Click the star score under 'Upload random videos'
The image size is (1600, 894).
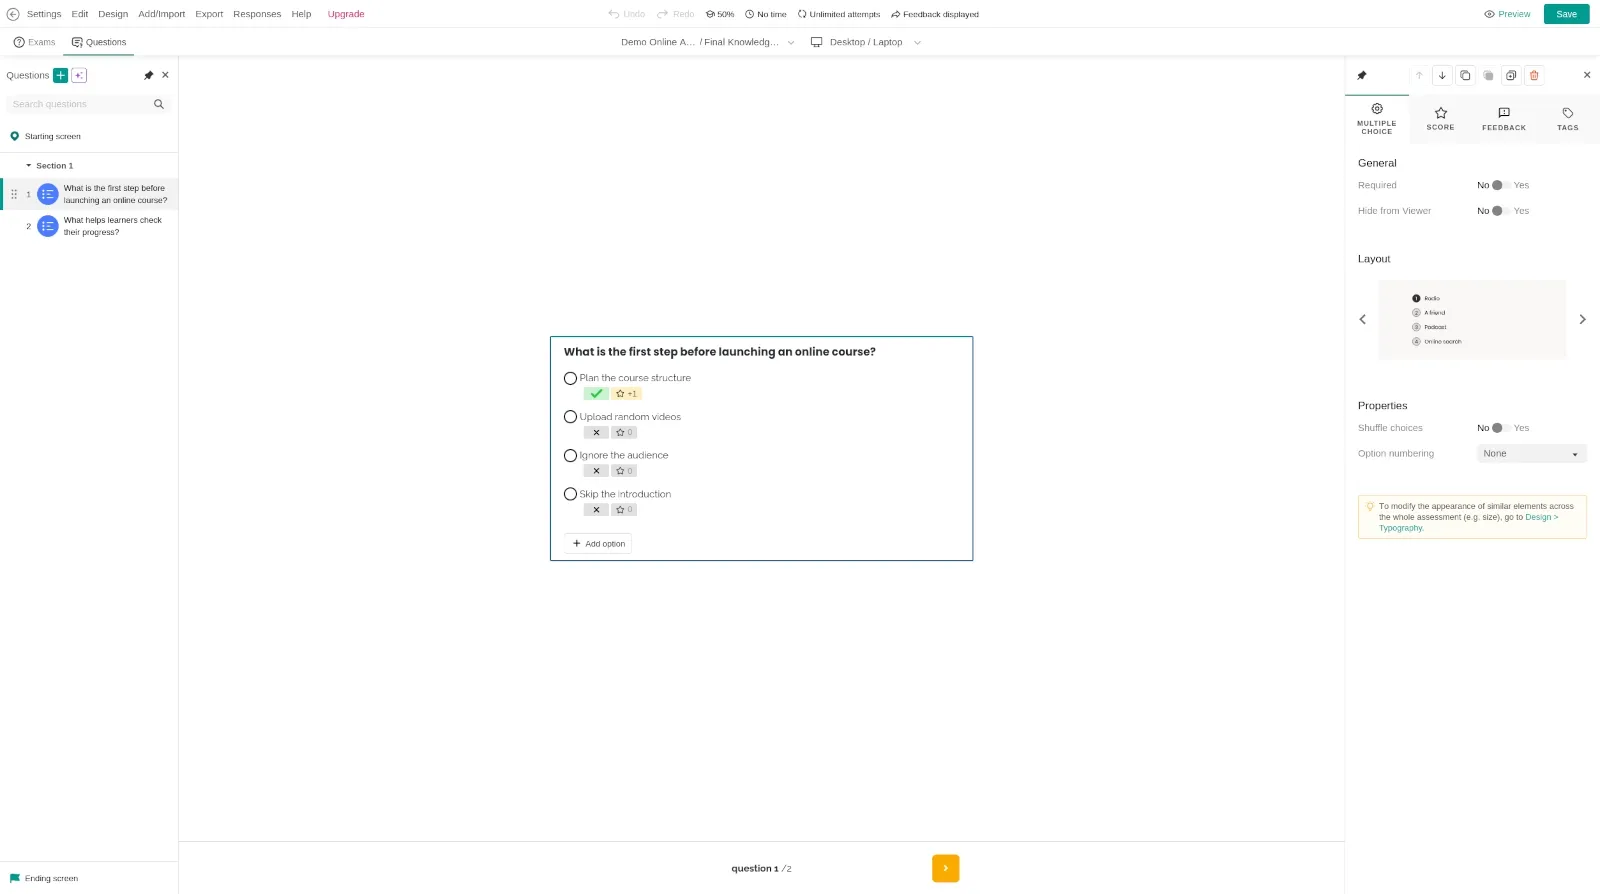(624, 433)
